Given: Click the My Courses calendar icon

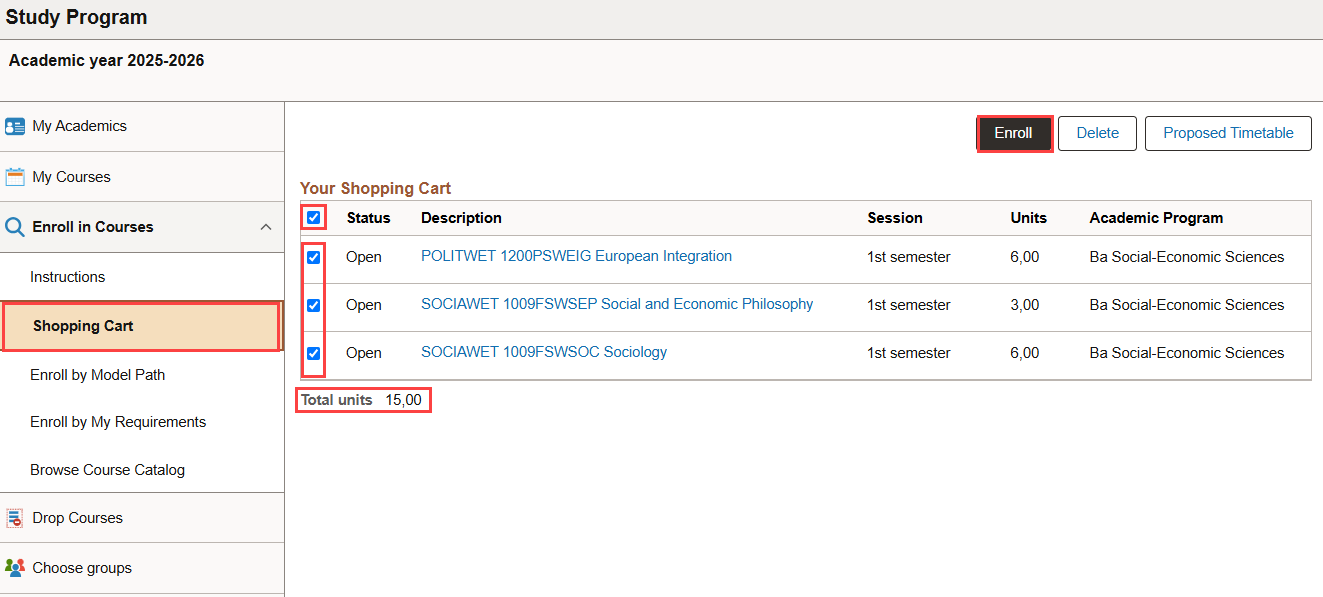Looking at the screenshot, I should (x=15, y=177).
